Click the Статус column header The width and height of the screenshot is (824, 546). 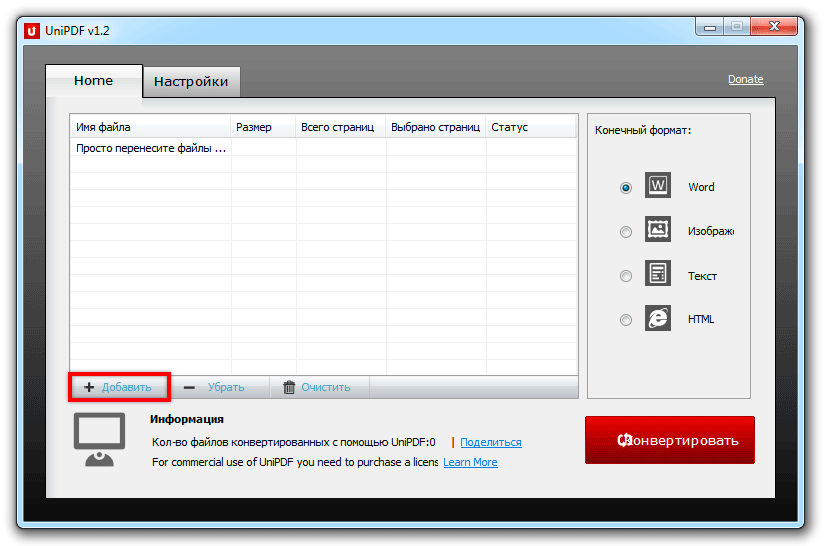531,127
